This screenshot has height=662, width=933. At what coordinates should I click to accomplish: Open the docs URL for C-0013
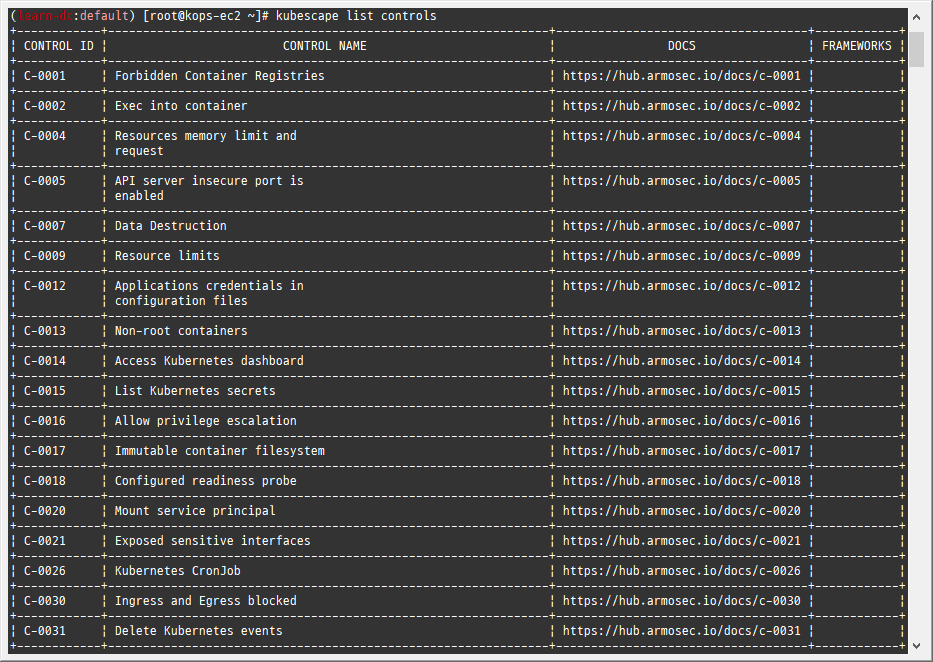pos(683,330)
